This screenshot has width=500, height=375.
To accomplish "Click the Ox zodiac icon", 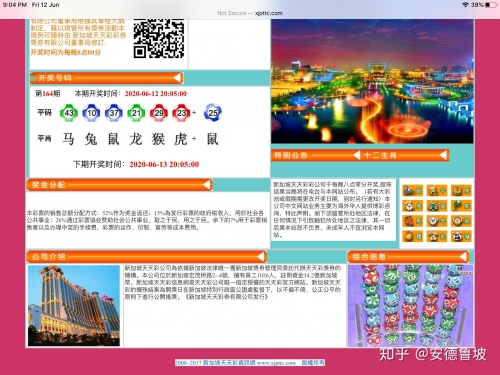I will (x=437, y=190).
